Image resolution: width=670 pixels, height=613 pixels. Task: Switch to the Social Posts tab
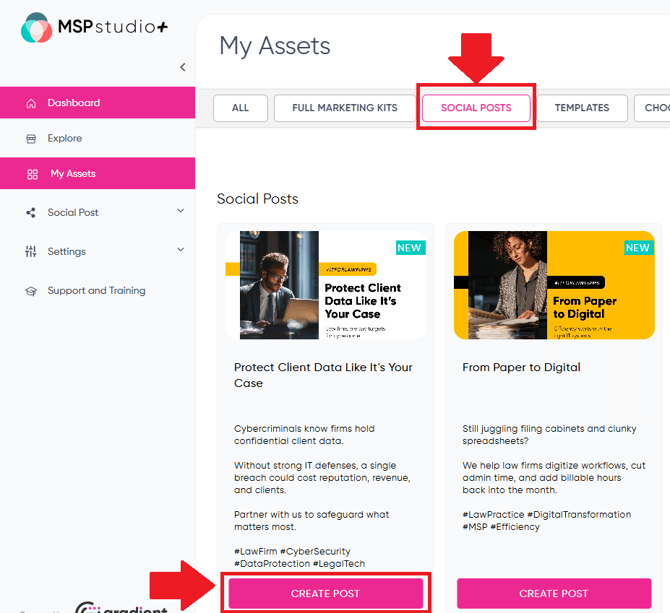point(476,108)
